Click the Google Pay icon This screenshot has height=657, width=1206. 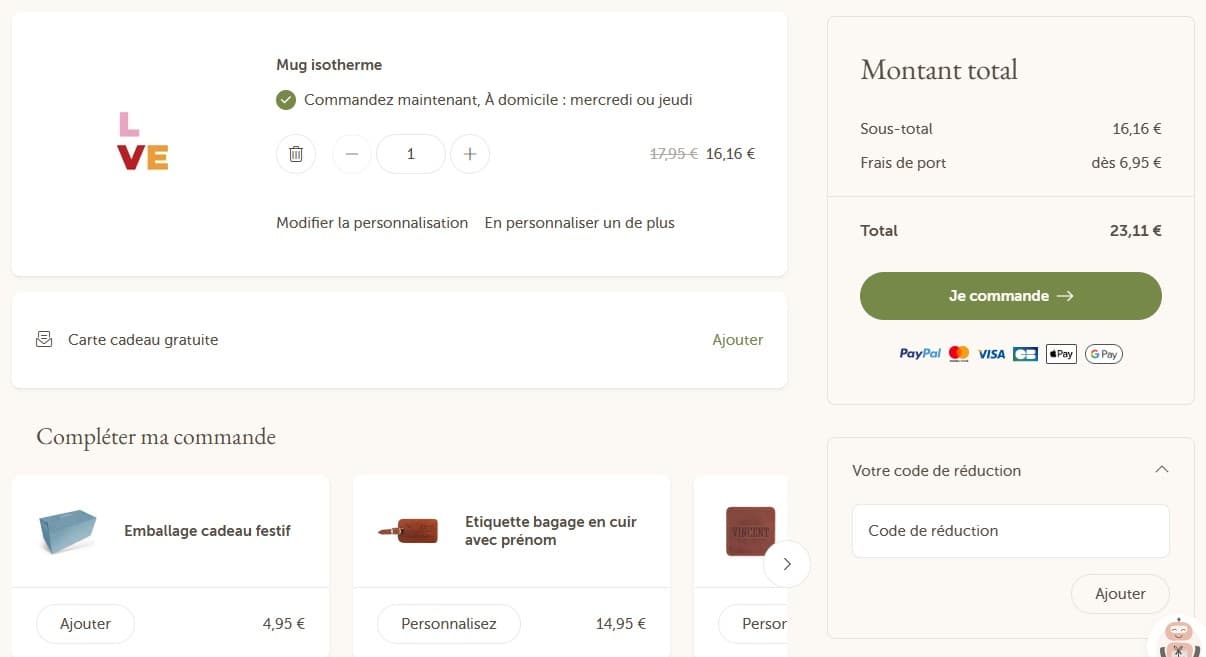(x=1104, y=353)
